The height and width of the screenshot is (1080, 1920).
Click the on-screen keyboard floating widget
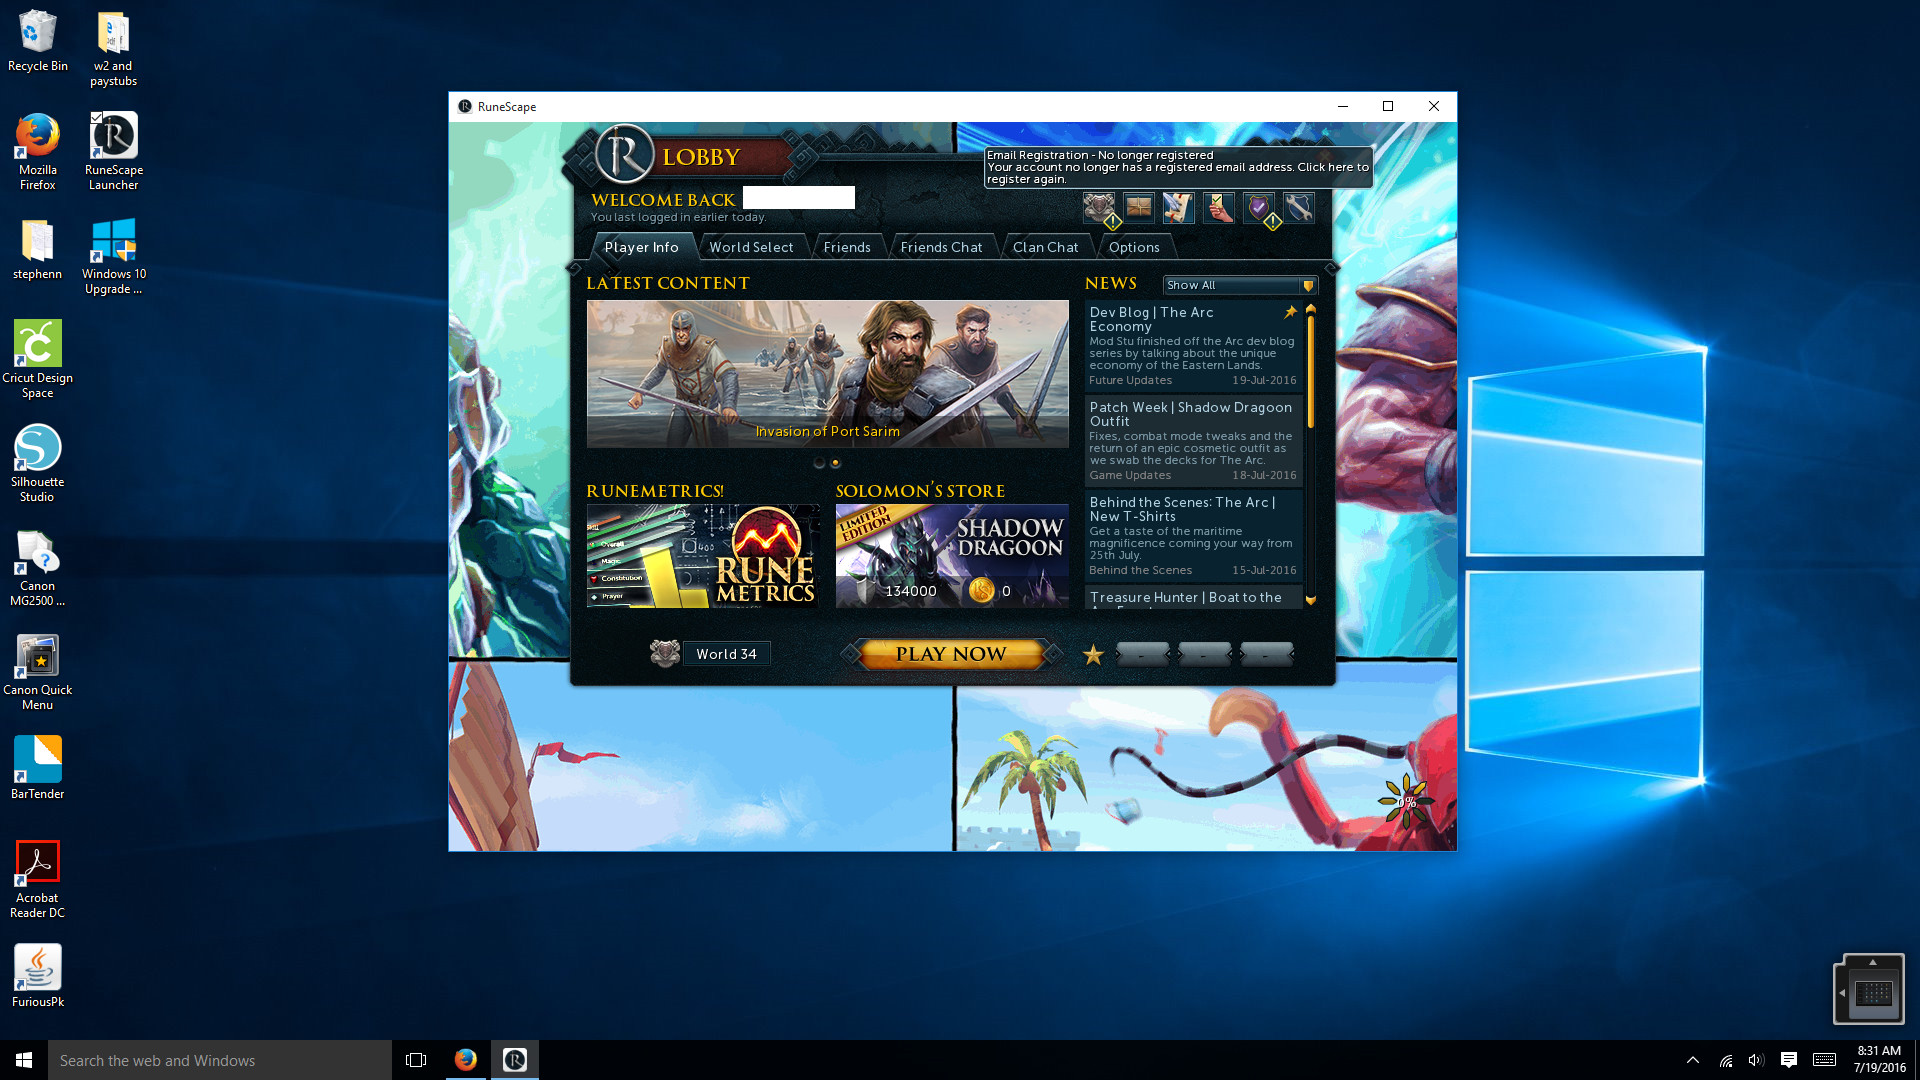tap(1869, 990)
